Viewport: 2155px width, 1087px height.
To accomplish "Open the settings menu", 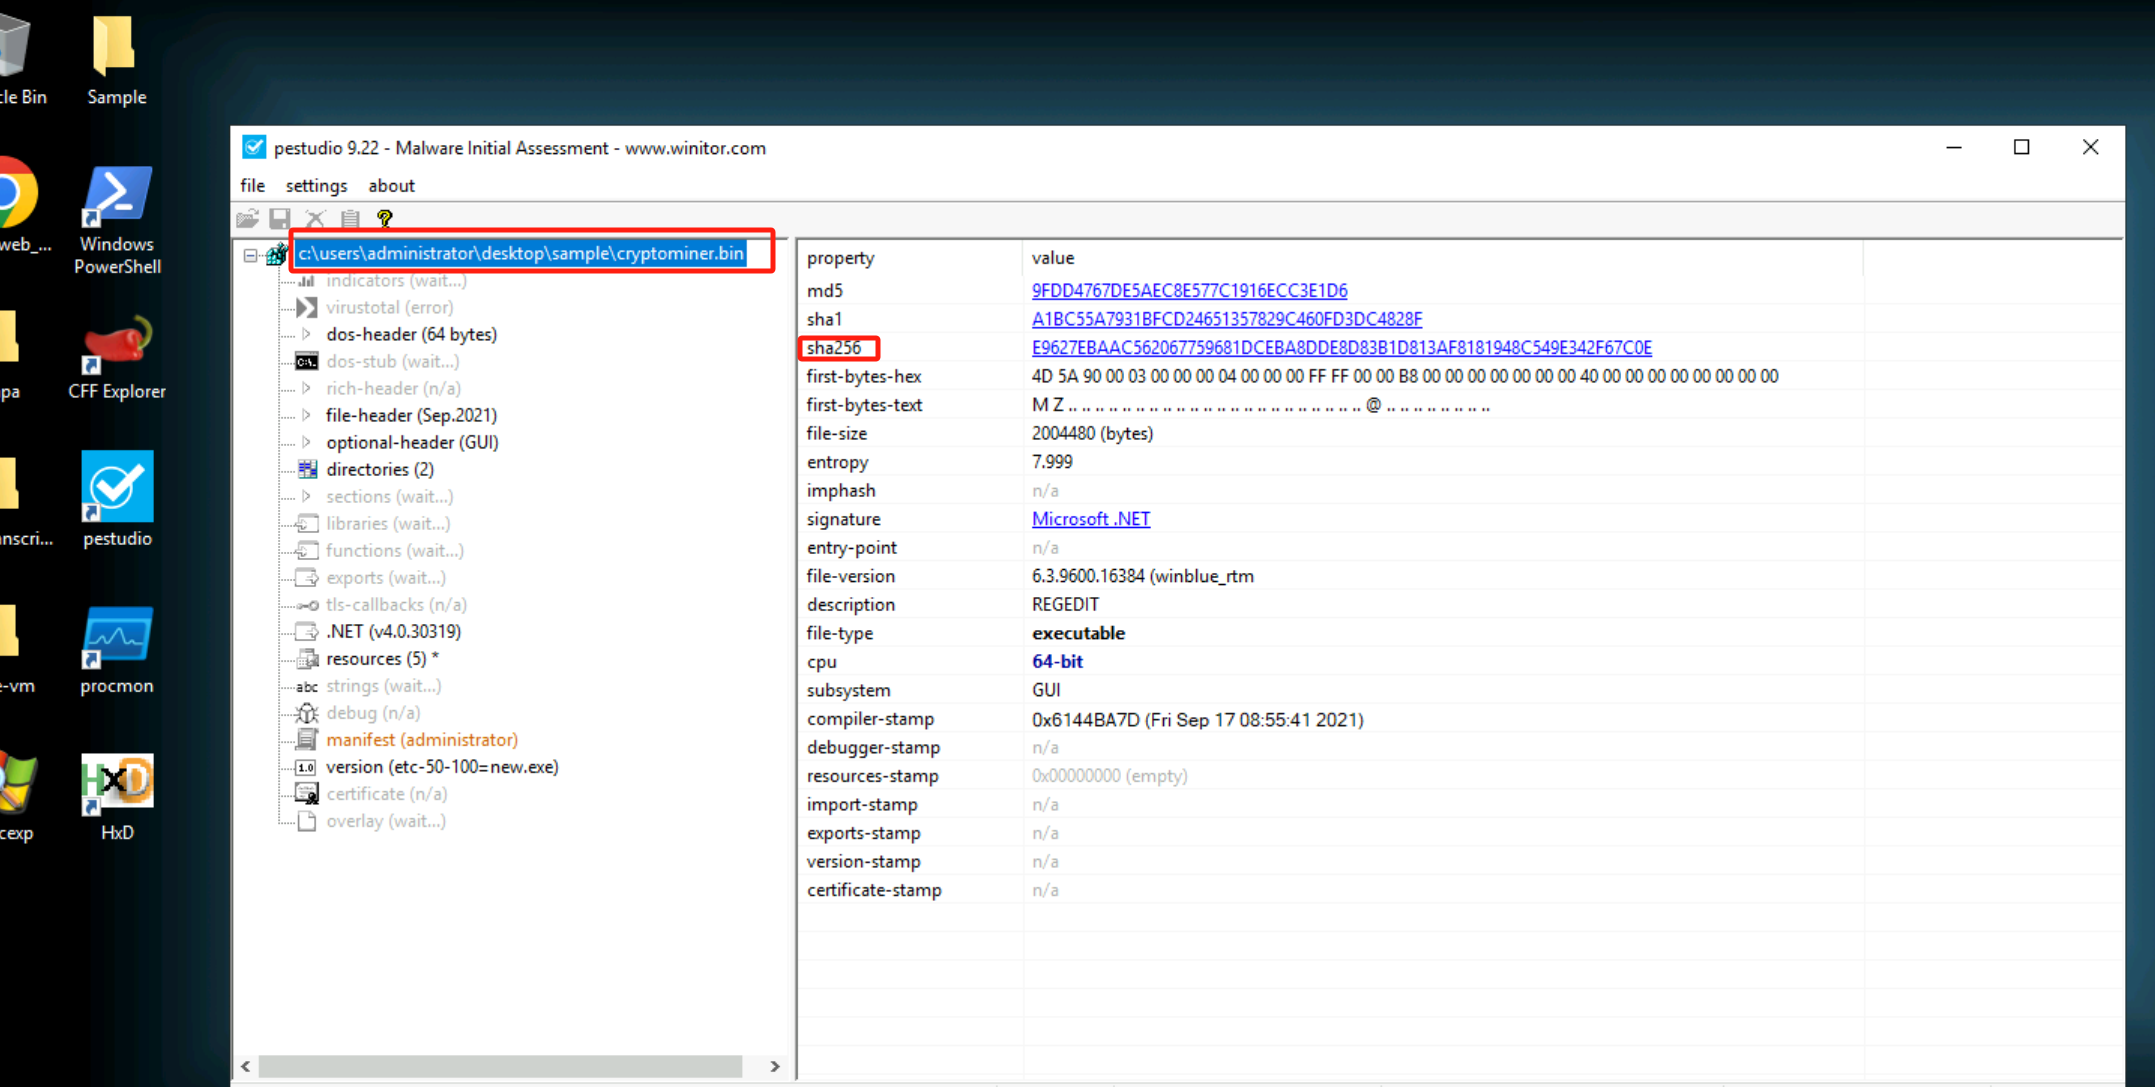I will point(316,186).
